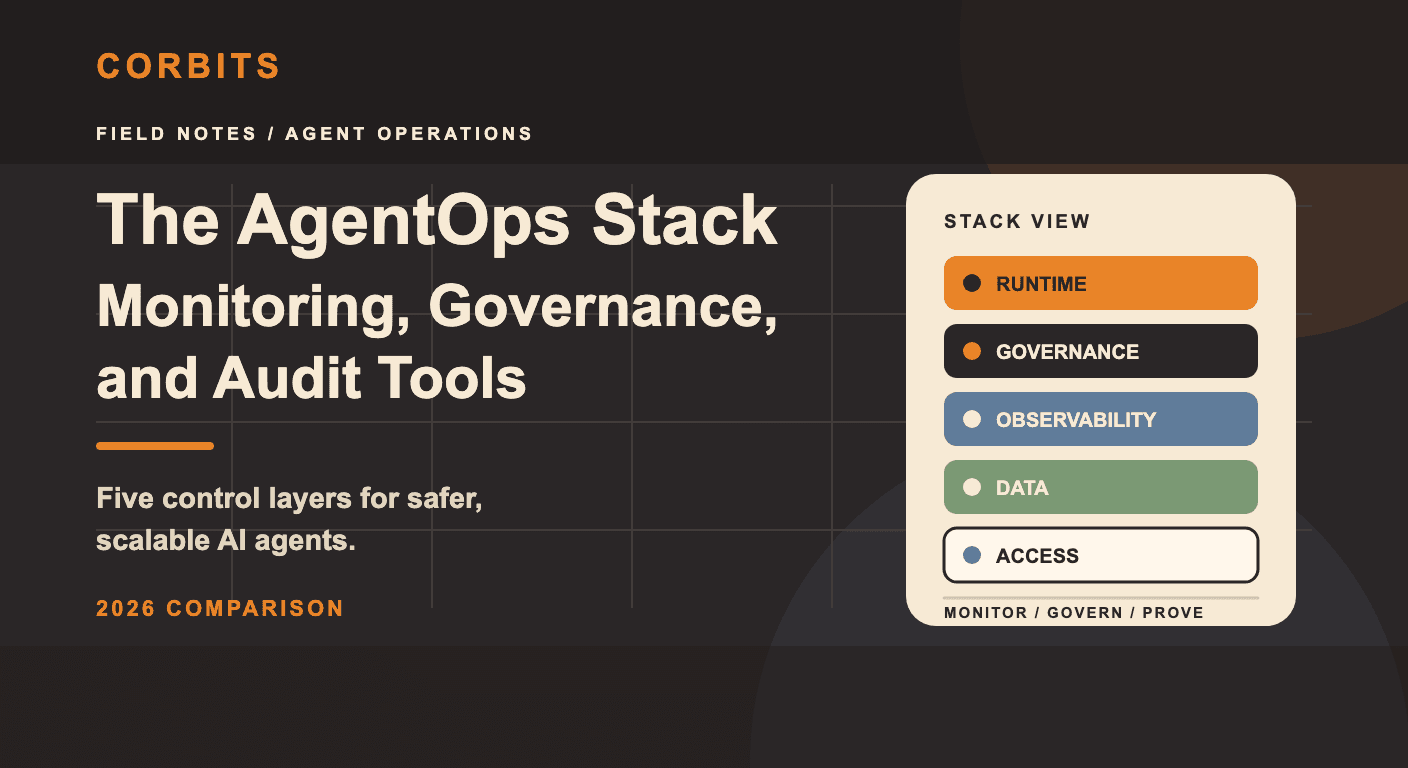Select the outlined ACCESS layer pill
This screenshot has height=768, width=1408.
pyautogui.click(x=1101, y=555)
